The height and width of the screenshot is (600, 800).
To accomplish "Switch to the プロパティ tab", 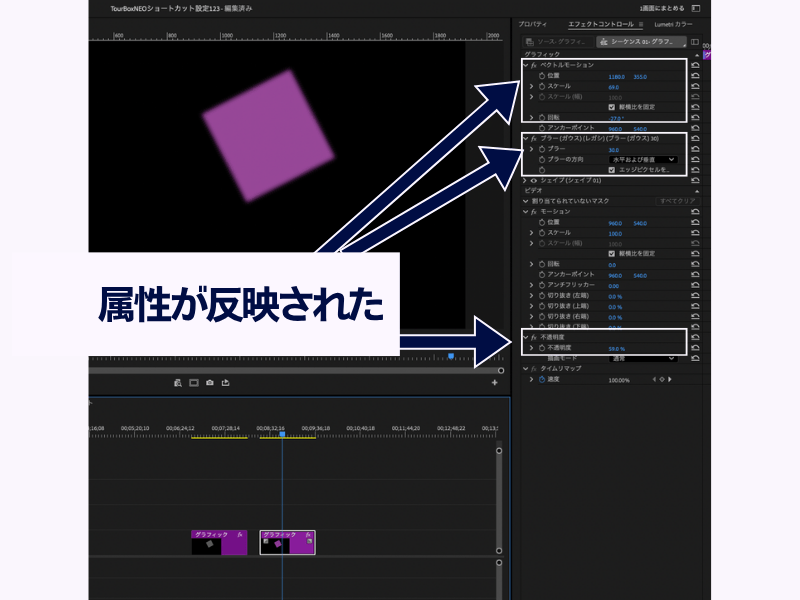I will (x=533, y=23).
